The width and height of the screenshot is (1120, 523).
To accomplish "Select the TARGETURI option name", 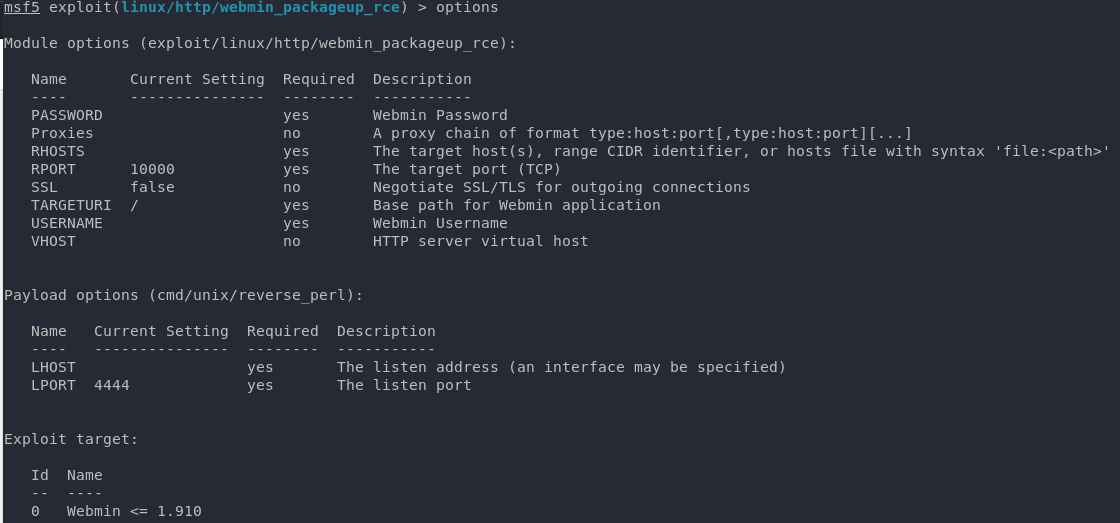I will click(x=71, y=205).
